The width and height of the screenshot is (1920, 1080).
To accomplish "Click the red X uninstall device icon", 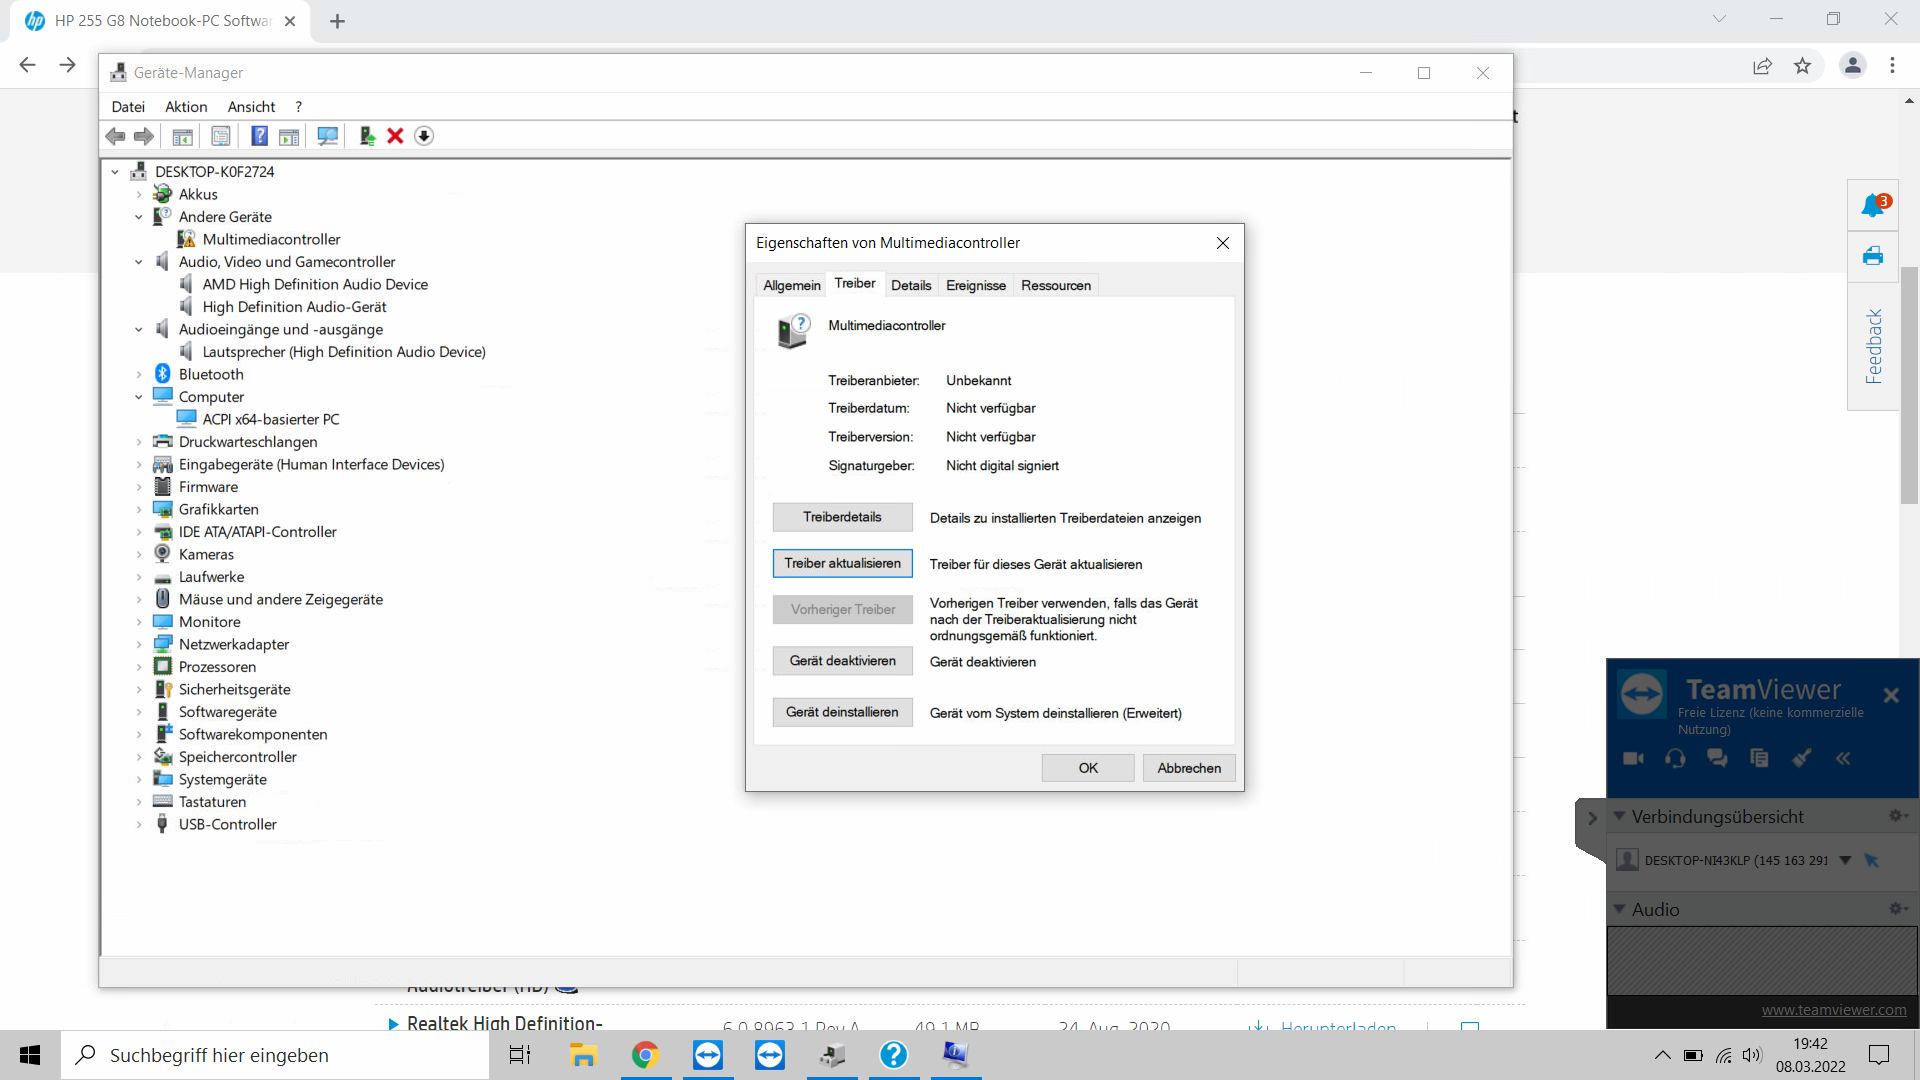I will (x=395, y=136).
